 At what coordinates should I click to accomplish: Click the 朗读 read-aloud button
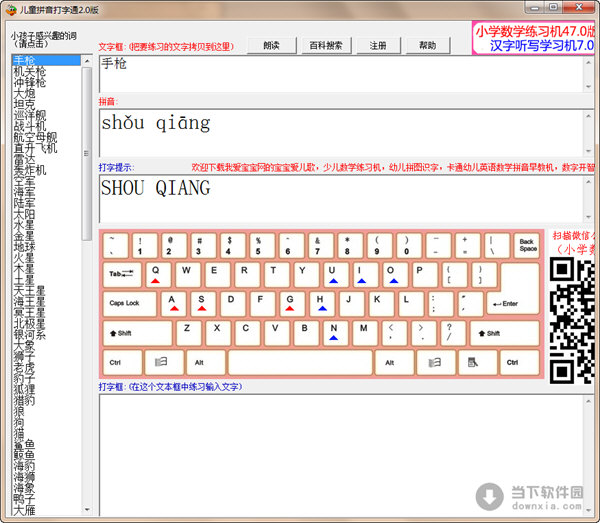(x=272, y=46)
